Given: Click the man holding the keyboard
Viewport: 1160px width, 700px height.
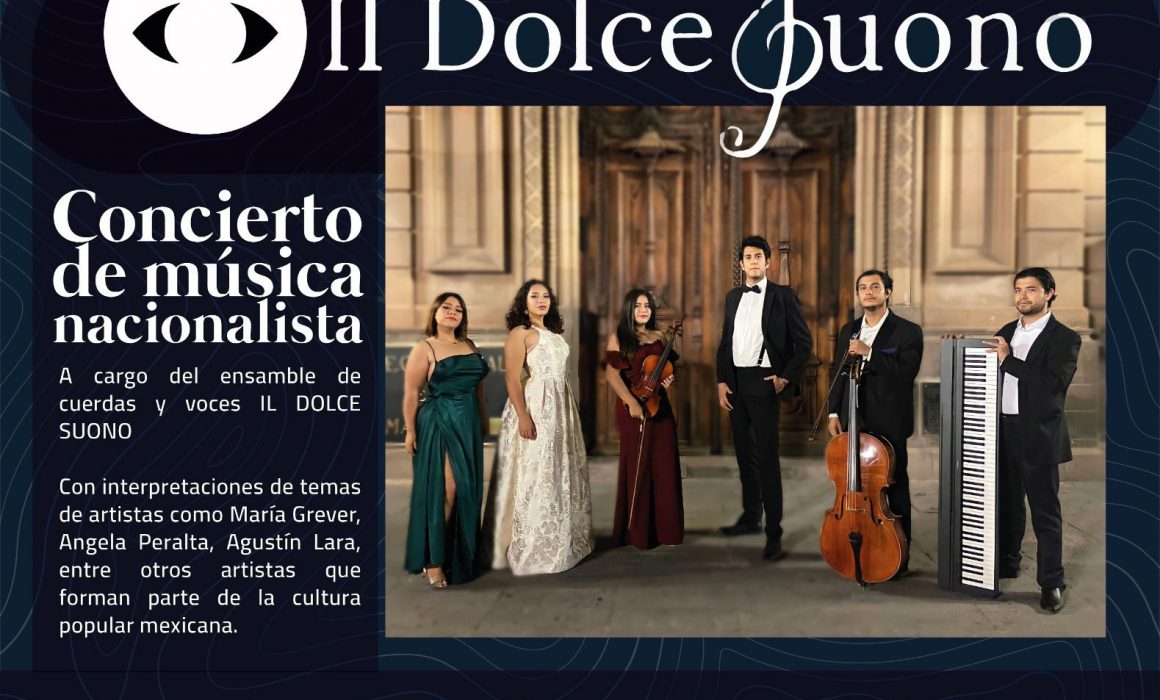Looking at the screenshot, I should (x=1036, y=438).
